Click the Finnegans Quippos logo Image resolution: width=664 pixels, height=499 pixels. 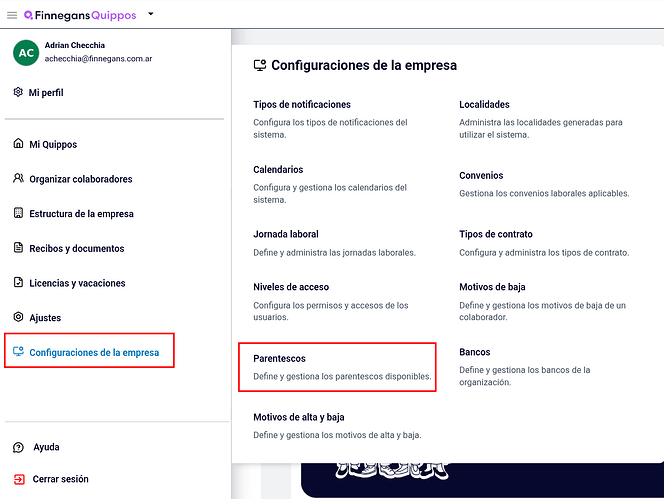[80, 15]
